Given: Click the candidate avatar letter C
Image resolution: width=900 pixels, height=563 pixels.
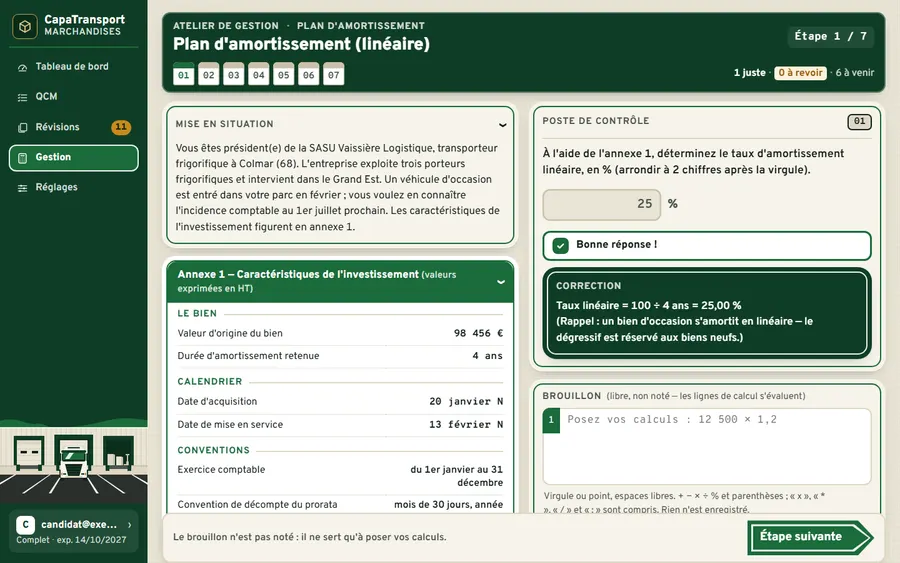Looking at the screenshot, I should [25, 525].
